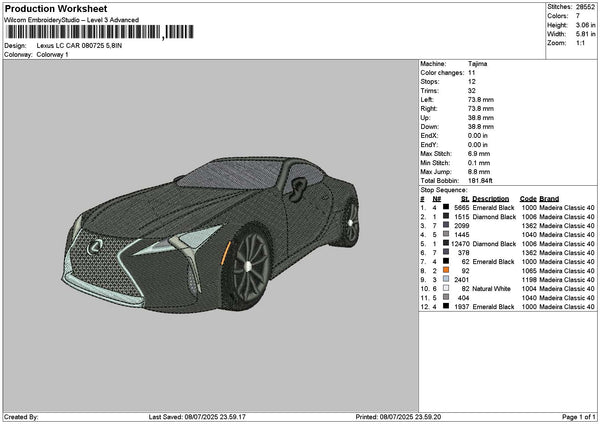Click the Stitches count 28552
This screenshot has height=424, width=600.
pyautogui.click(x=585, y=6)
